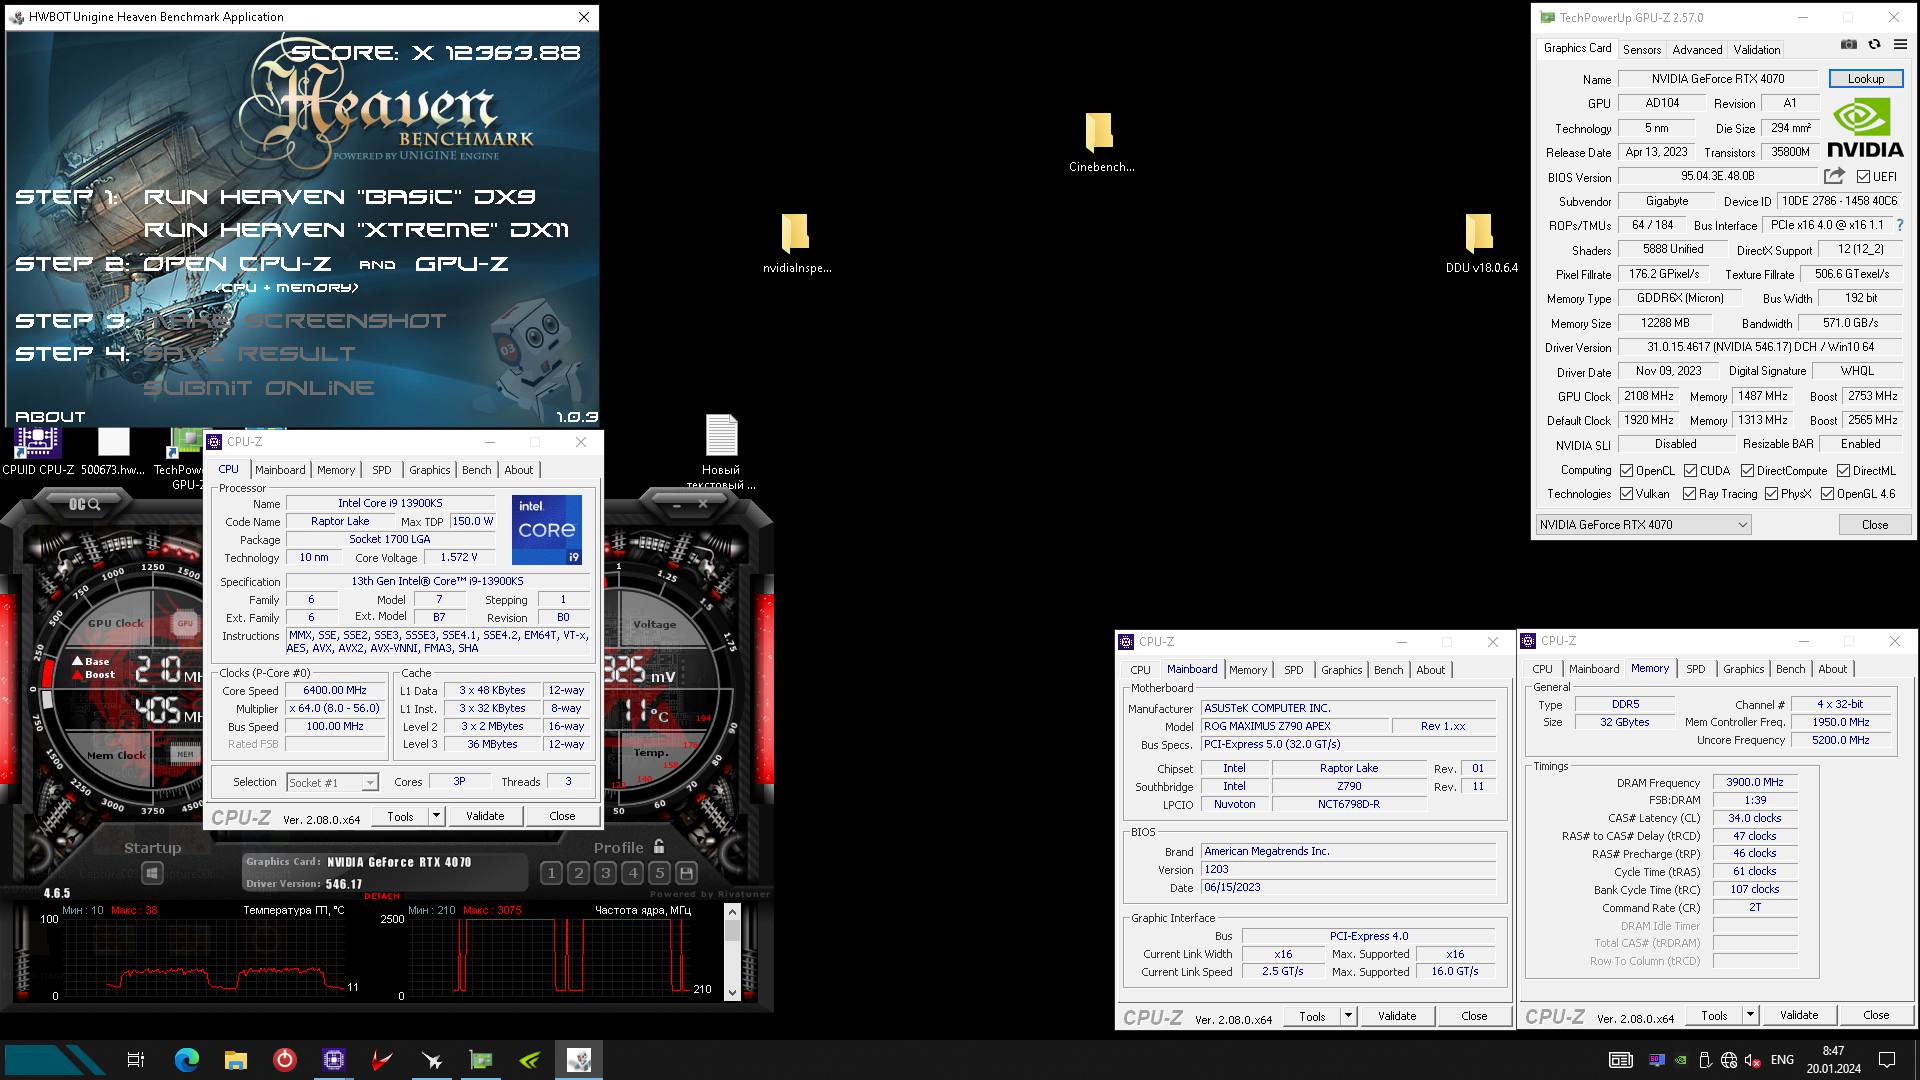Toggle the OpenCL checkbox

point(1626,471)
